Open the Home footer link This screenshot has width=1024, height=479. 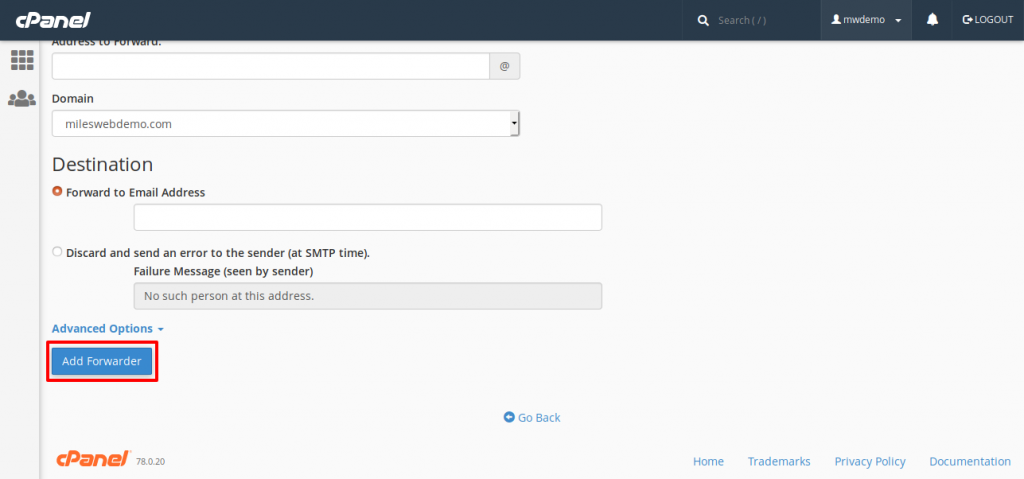coord(708,461)
